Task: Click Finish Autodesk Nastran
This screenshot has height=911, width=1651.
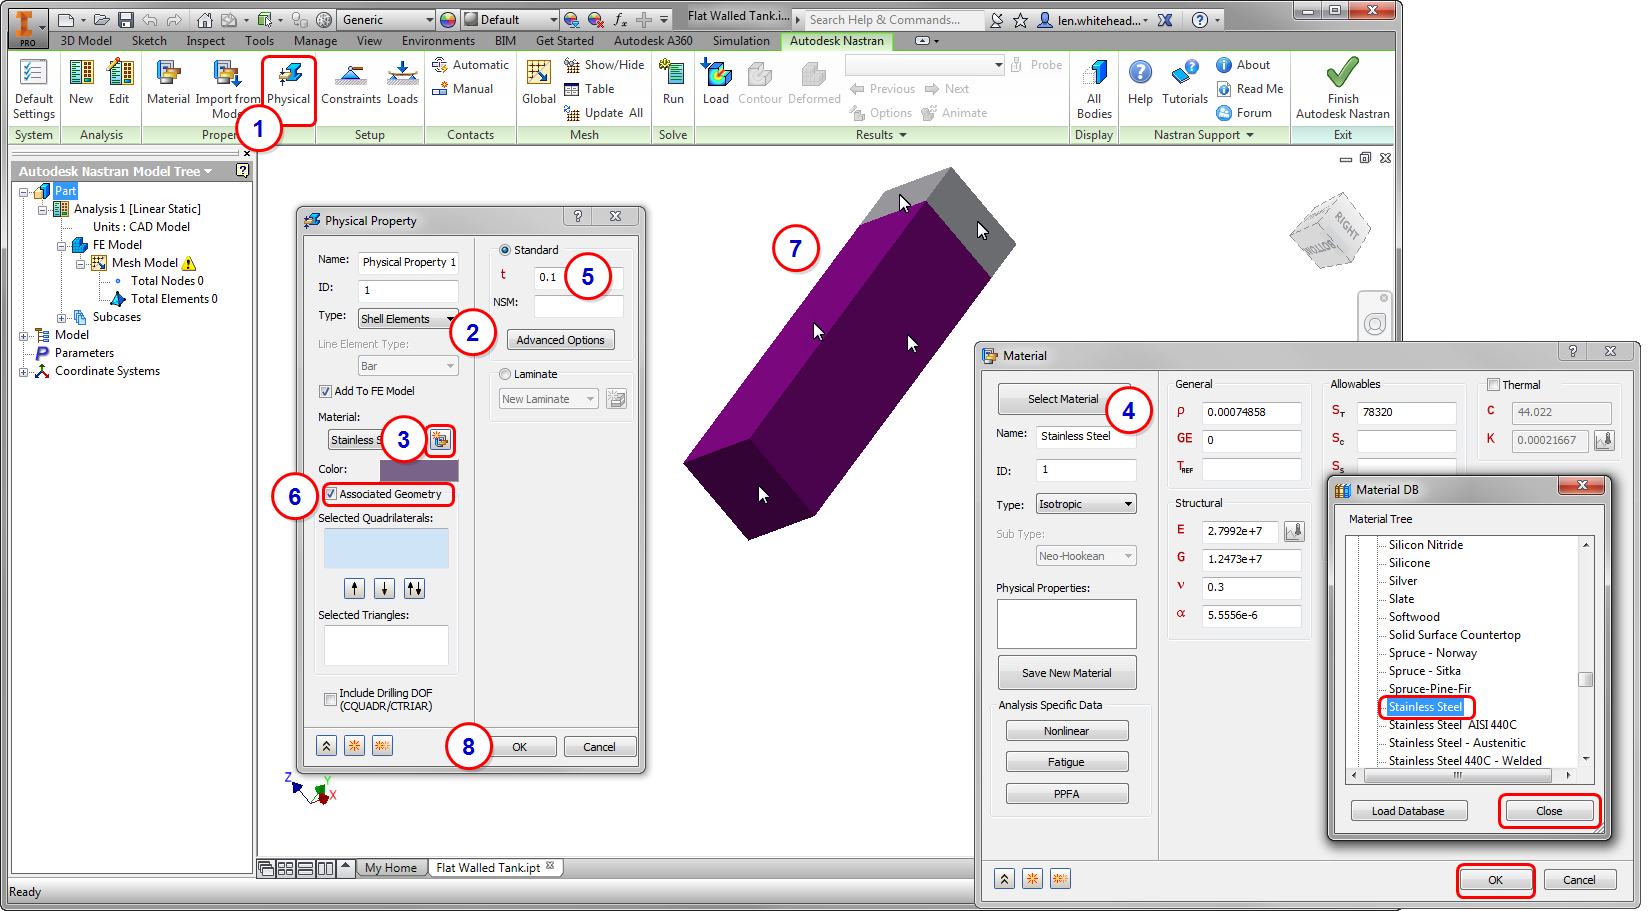Action: coord(1343,89)
